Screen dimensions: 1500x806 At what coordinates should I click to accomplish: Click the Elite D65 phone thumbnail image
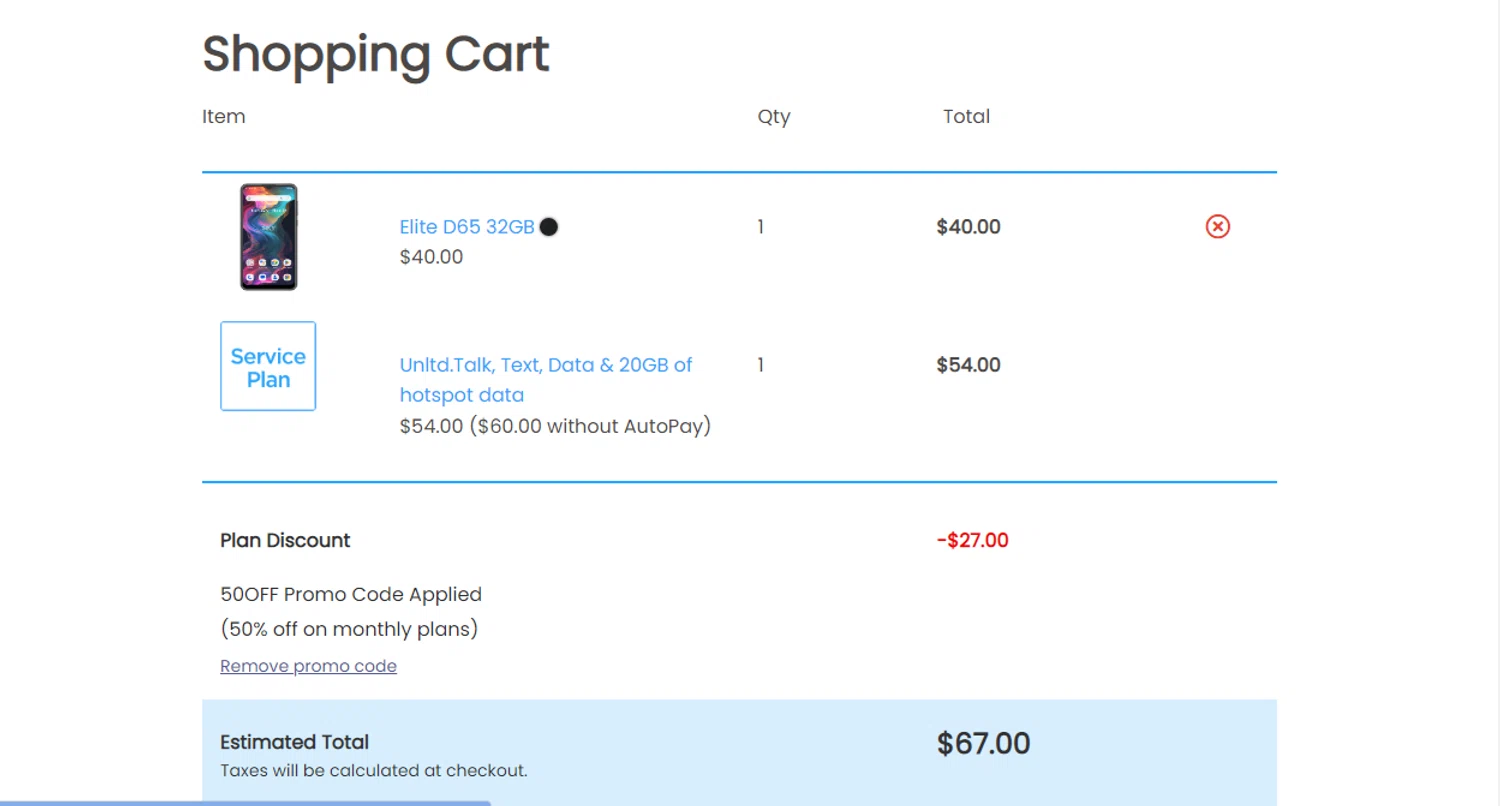pyautogui.click(x=268, y=237)
